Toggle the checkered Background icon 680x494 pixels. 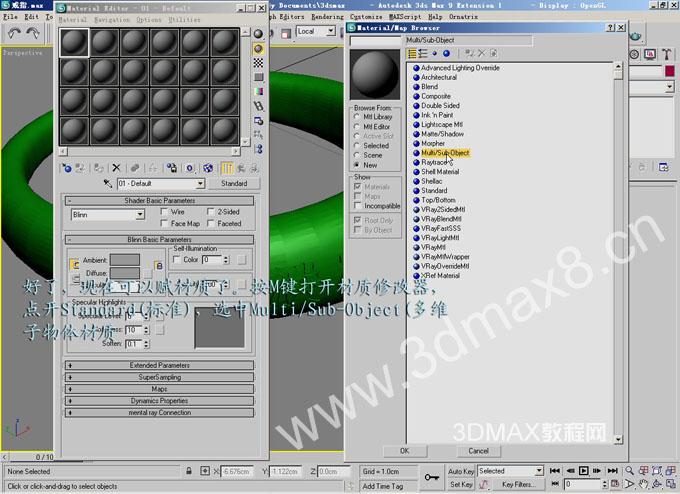click(x=259, y=62)
